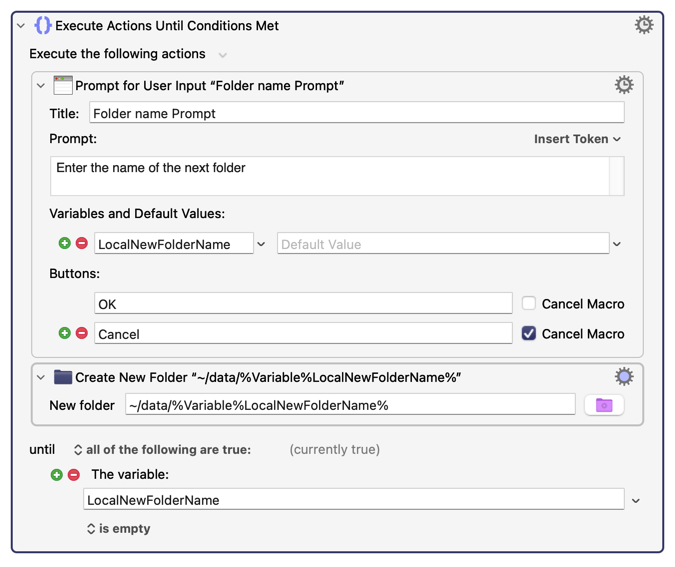Open 'all of the following are true' popup

[162, 450]
